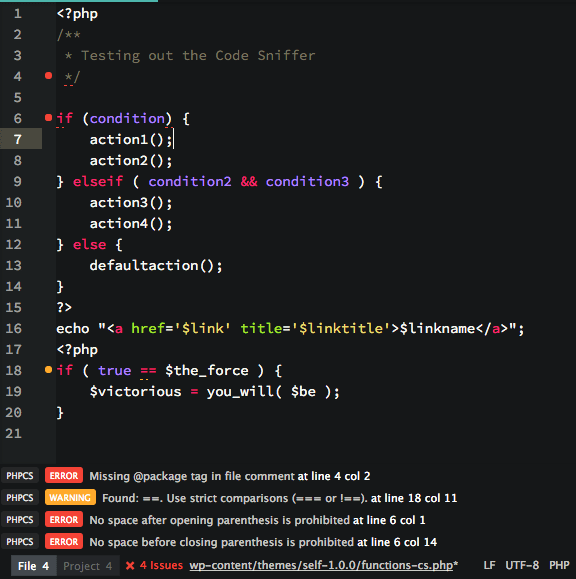Viewport: 576px width, 579px height.
Task: Click the ERROR badge for line 4 col 2
Action: (x=64, y=476)
